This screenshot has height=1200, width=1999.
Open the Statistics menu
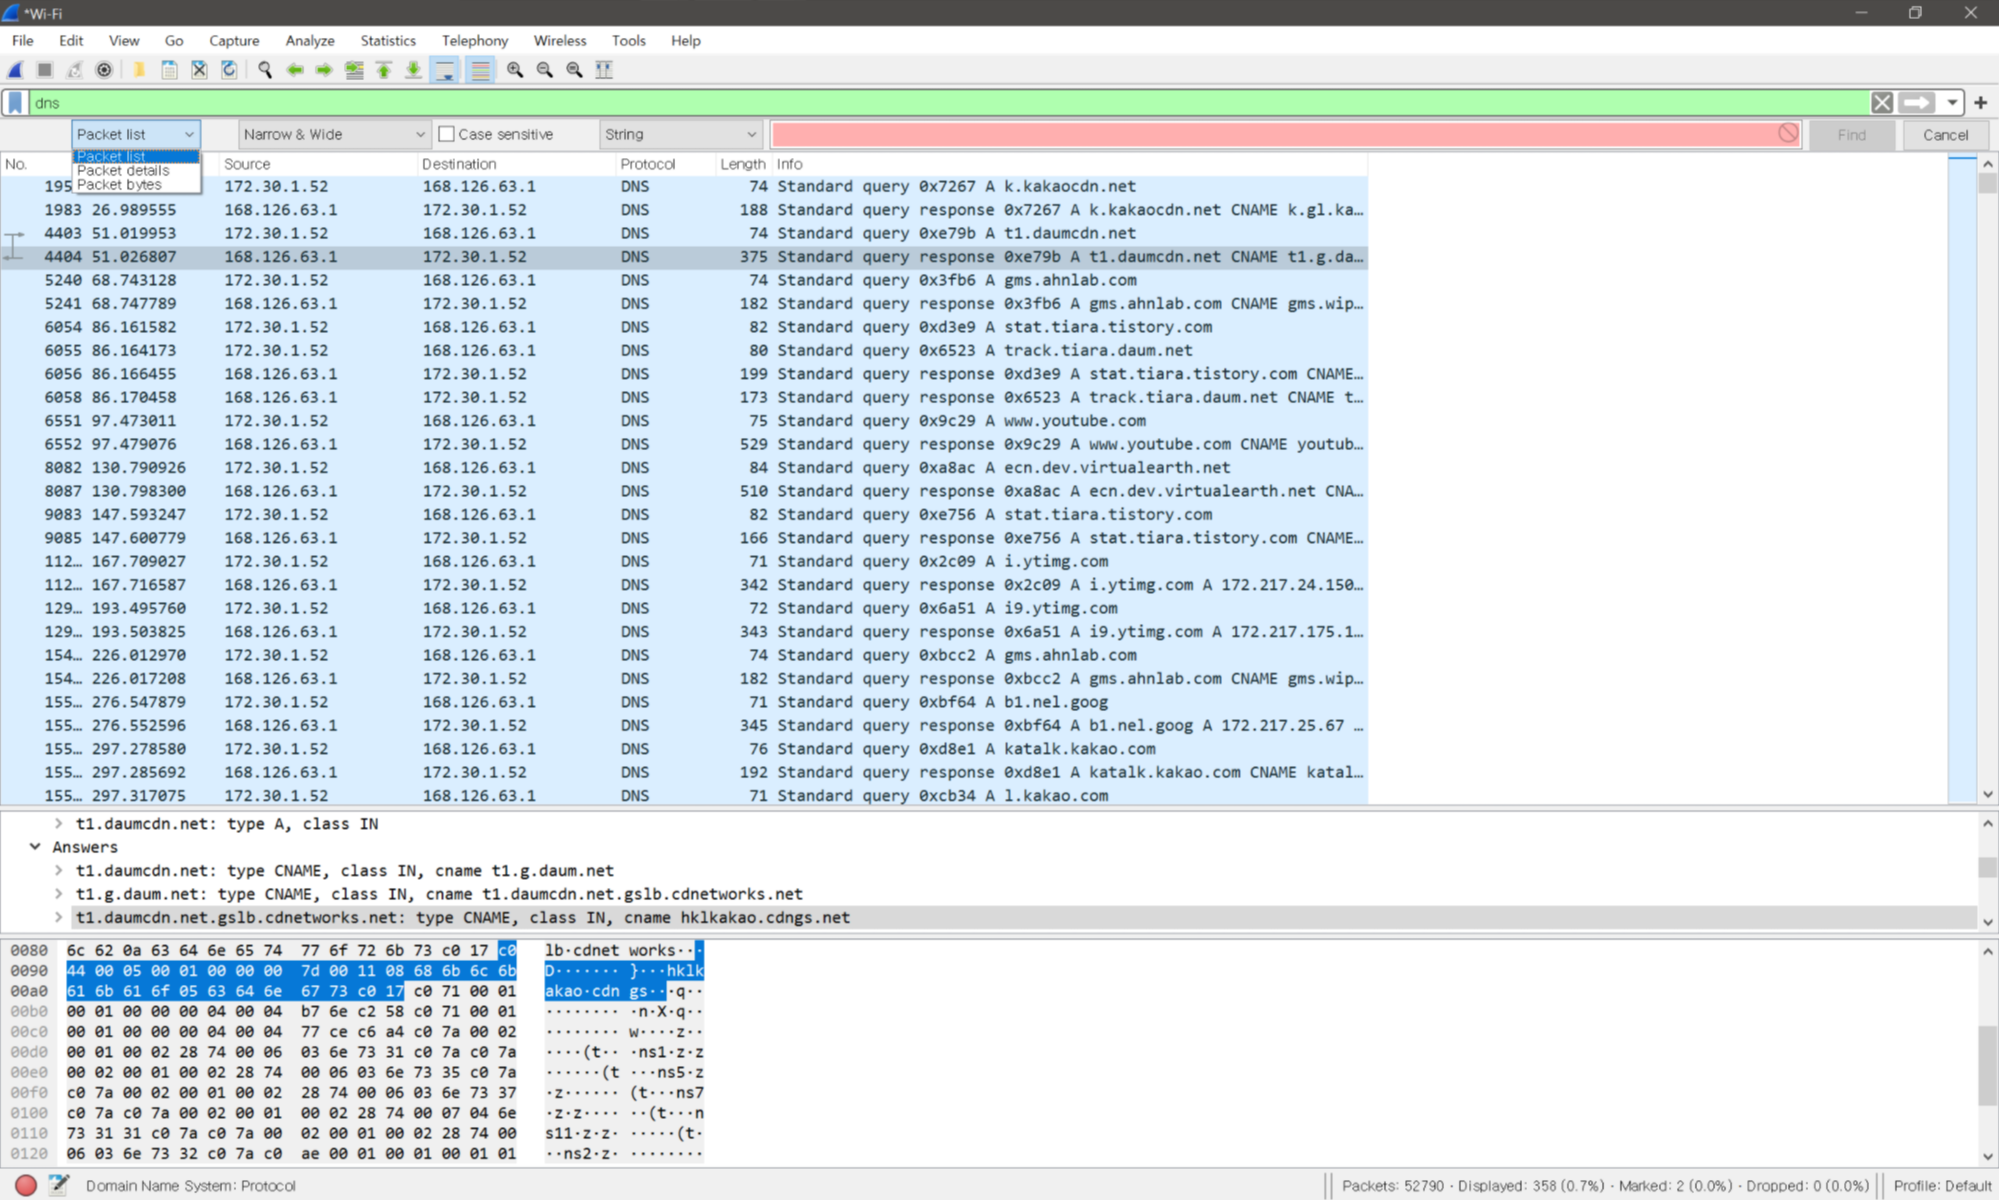point(388,41)
